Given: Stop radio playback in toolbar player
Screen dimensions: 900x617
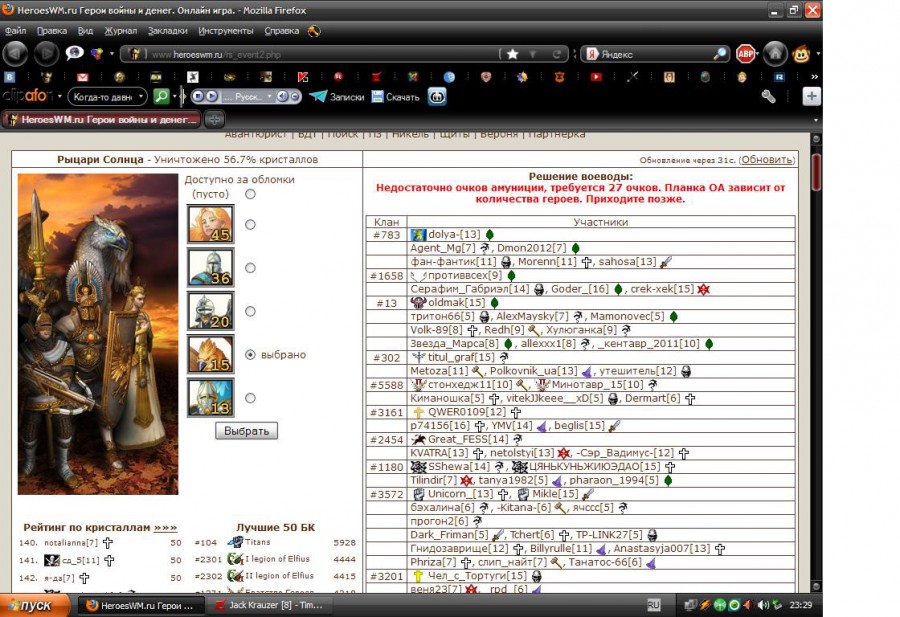Looking at the screenshot, I should [198, 96].
